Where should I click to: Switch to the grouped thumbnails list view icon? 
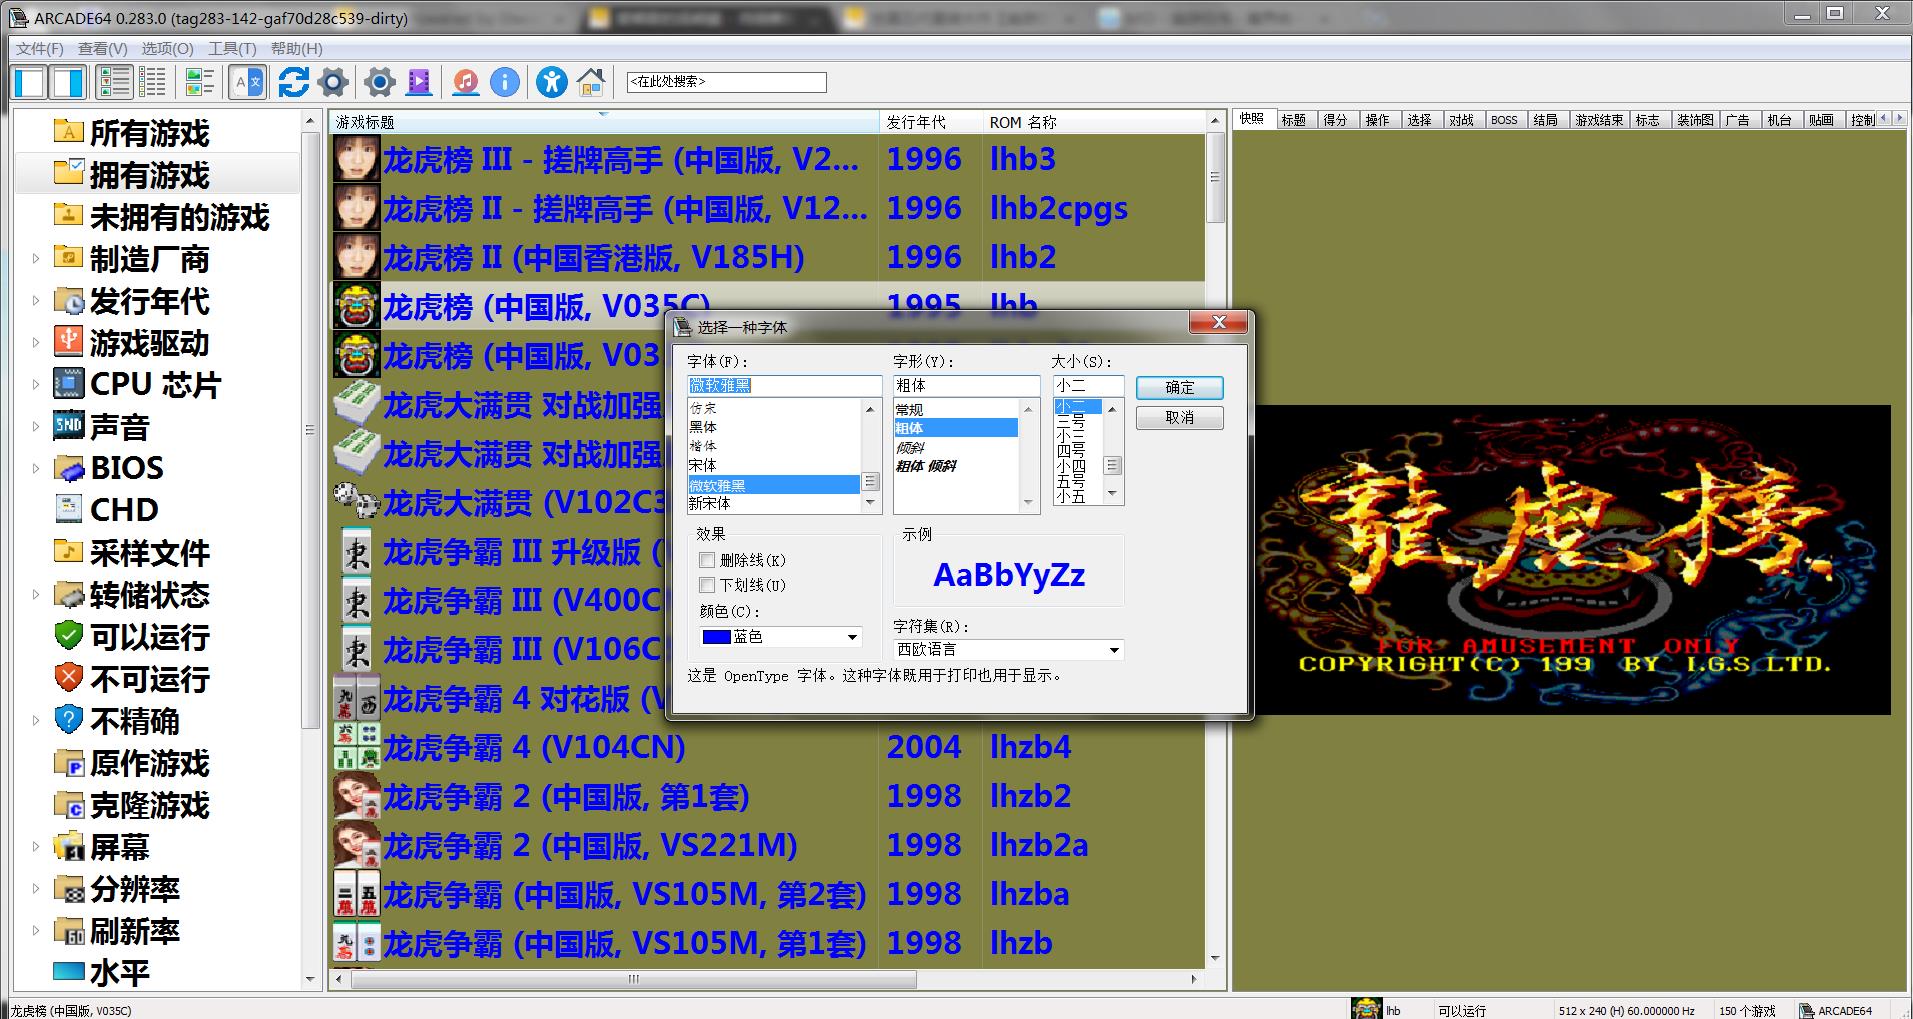(x=200, y=82)
